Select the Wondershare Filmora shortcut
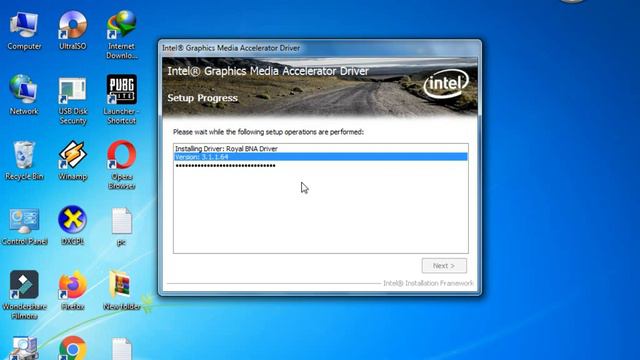Viewport: 640px width, 360px height. 24,295
